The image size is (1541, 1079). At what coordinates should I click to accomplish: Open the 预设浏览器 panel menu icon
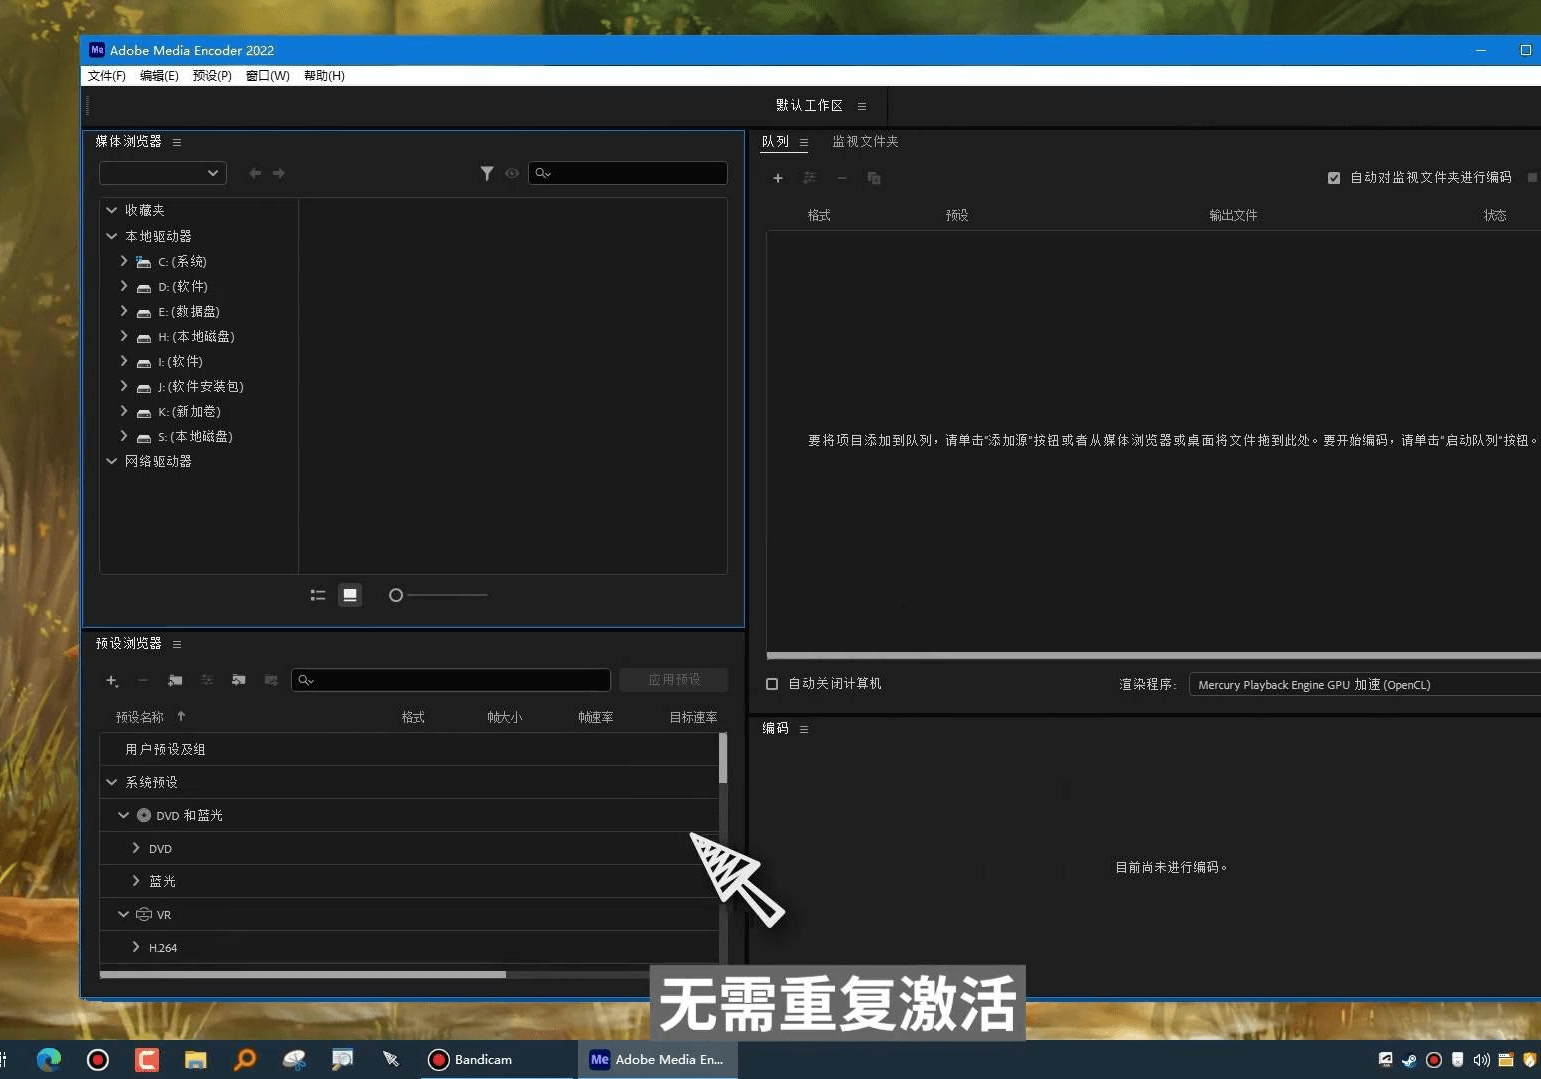point(177,644)
